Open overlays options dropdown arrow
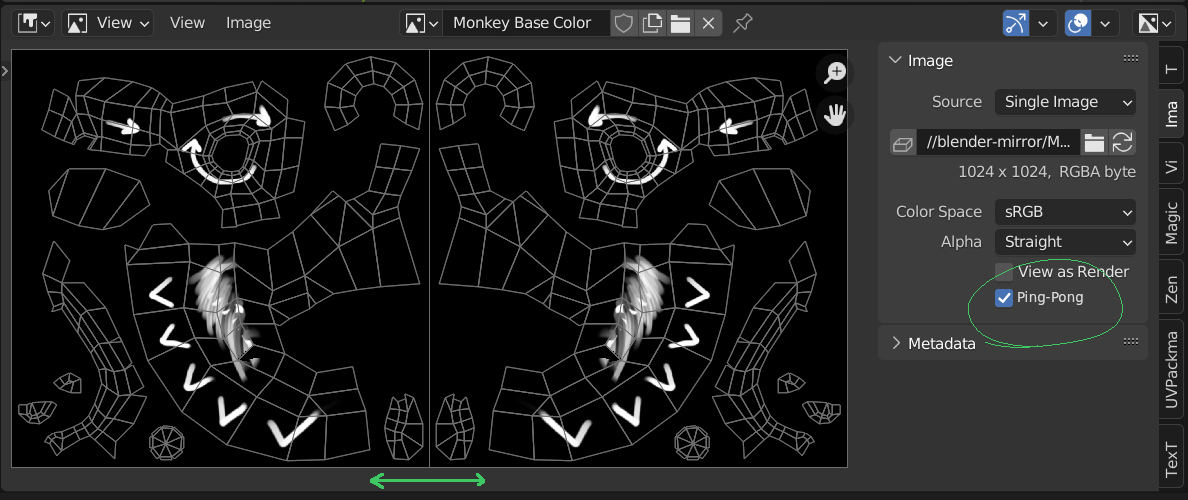 point(1105,23)
